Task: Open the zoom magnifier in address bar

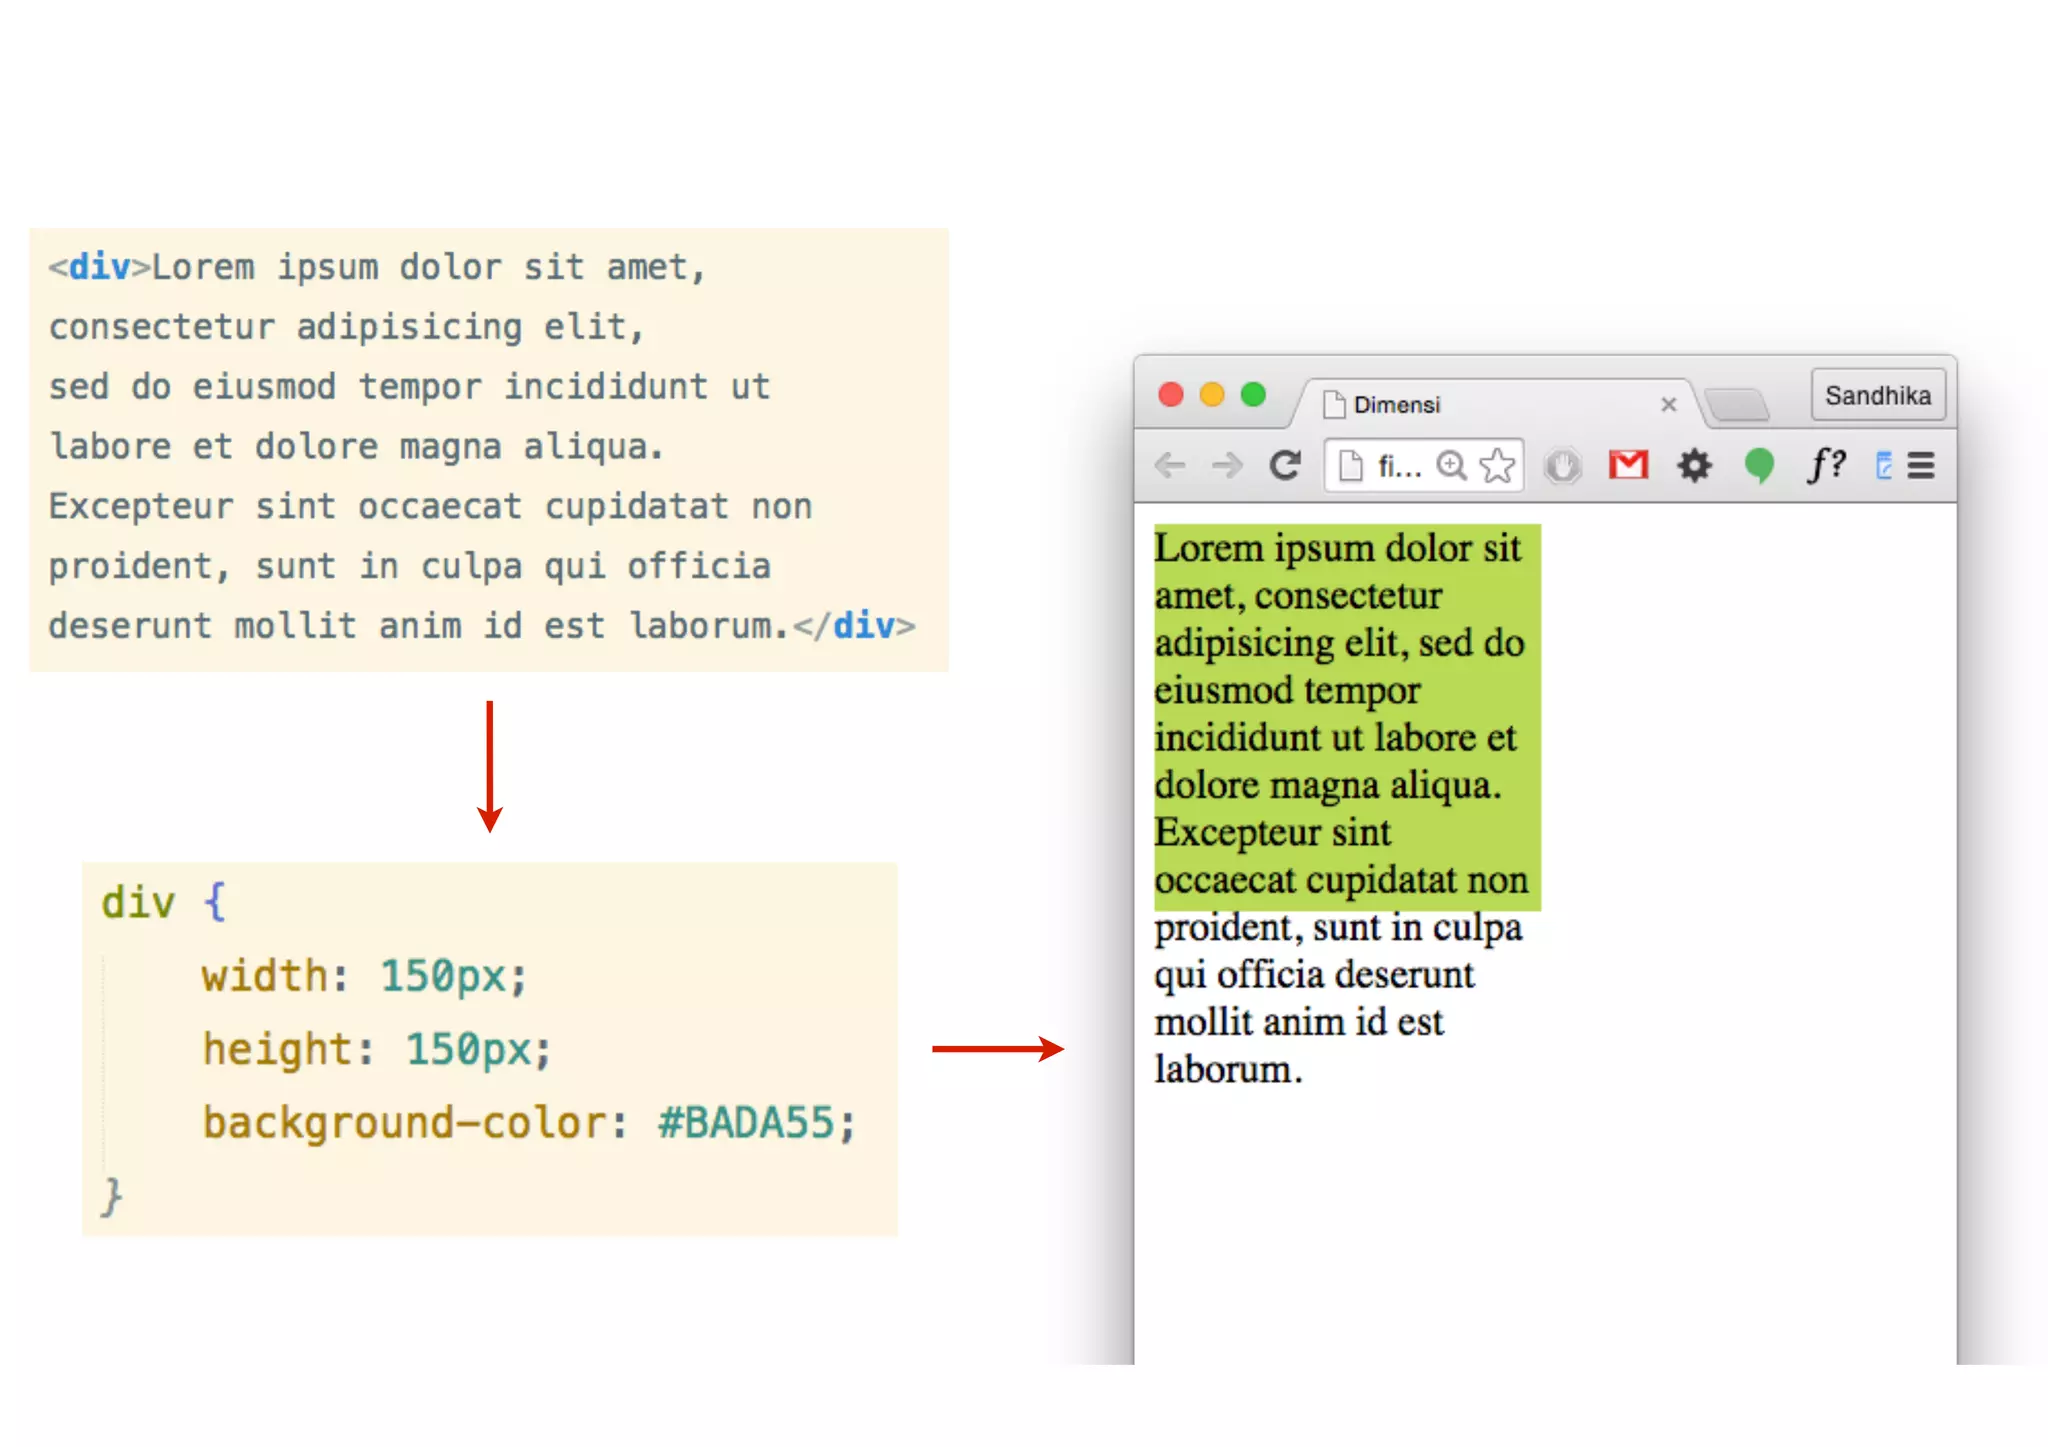Action: point(1451,465)
